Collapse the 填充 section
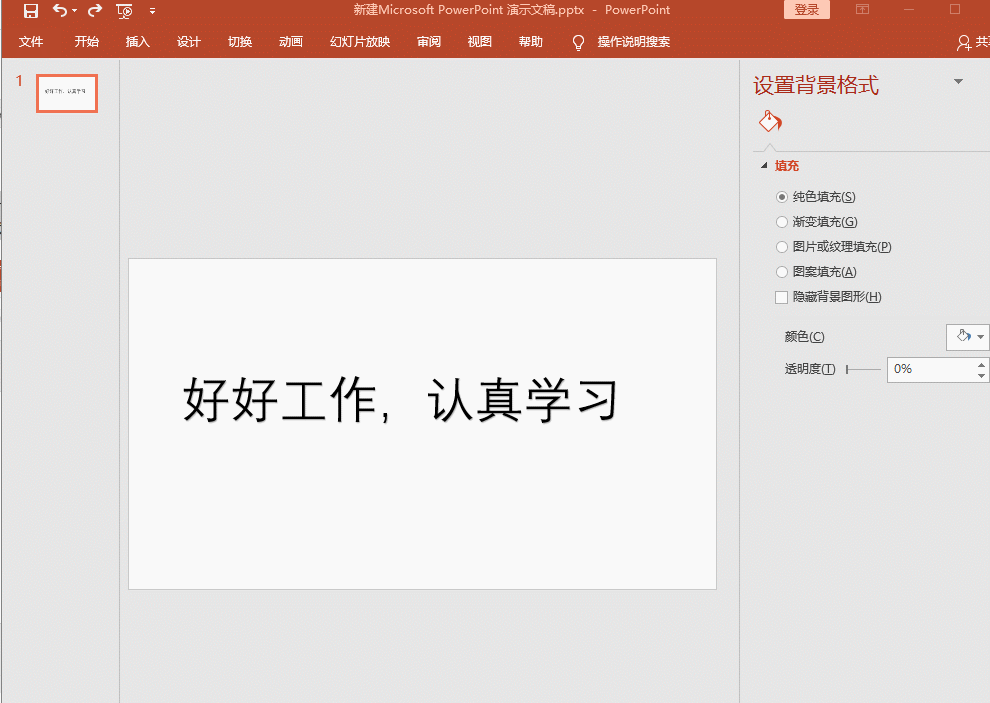 (x=764, y=165)
